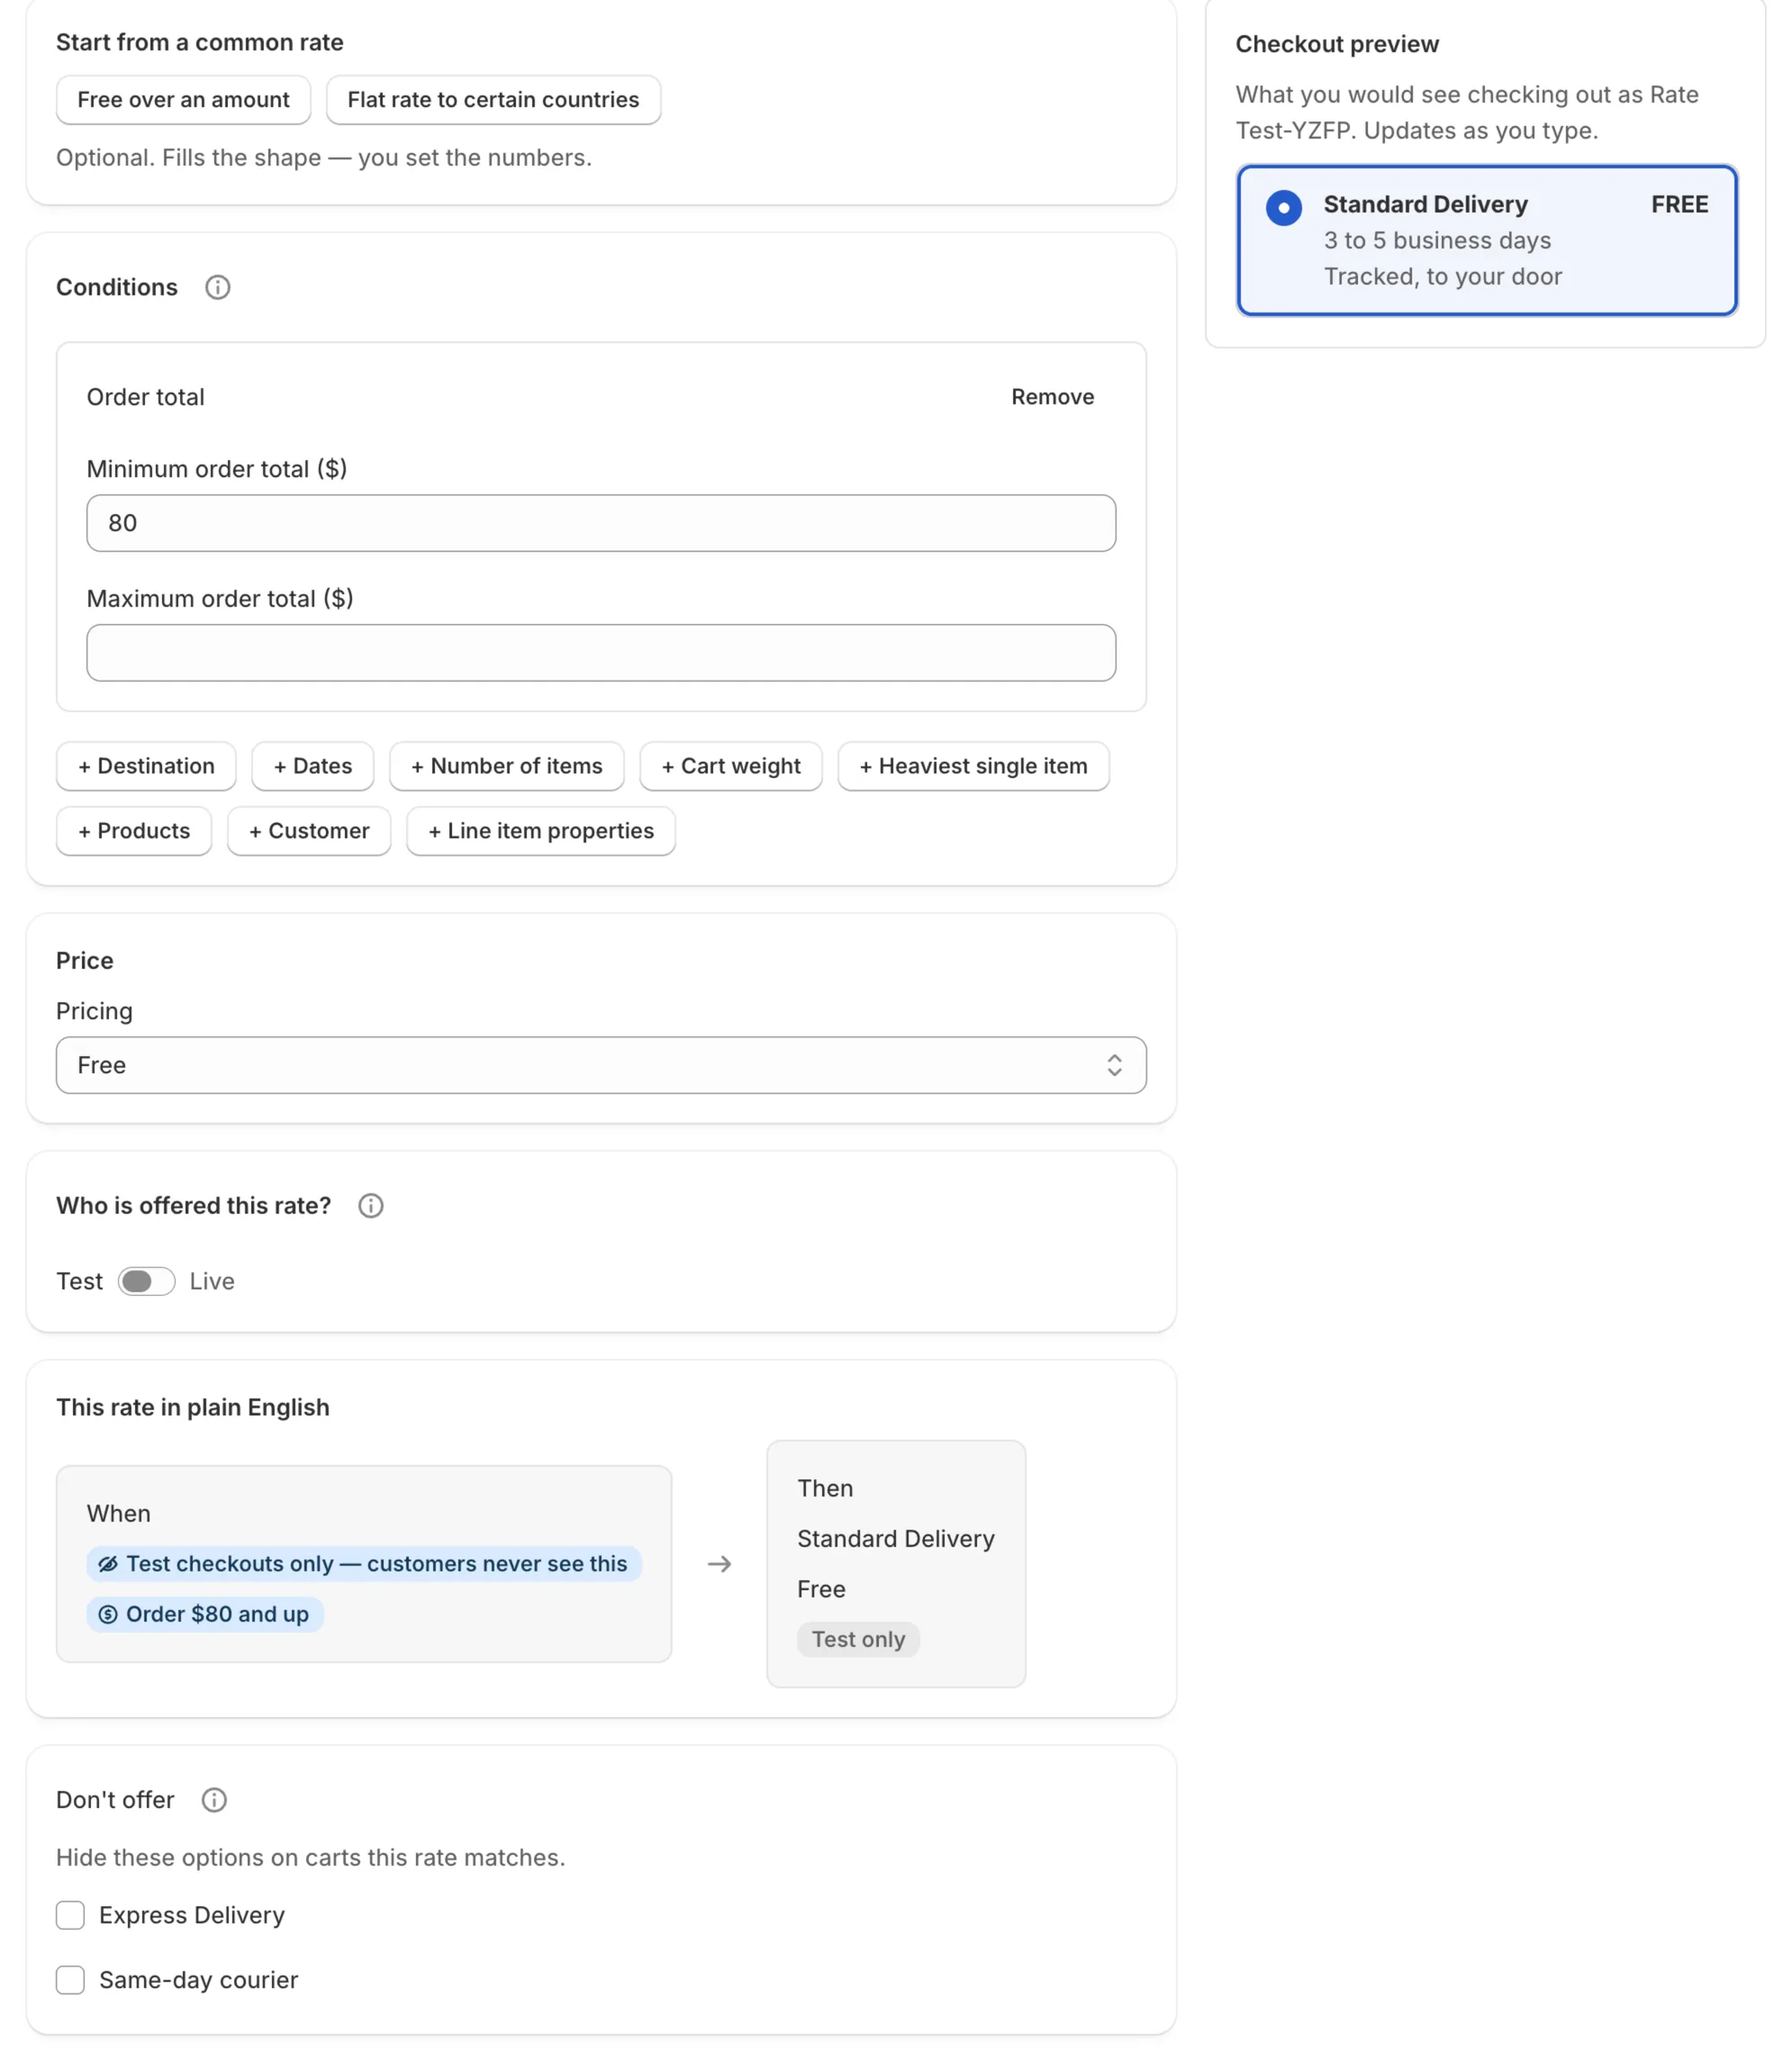Open the Don't offer info icon

click(x=214, y=1800)
